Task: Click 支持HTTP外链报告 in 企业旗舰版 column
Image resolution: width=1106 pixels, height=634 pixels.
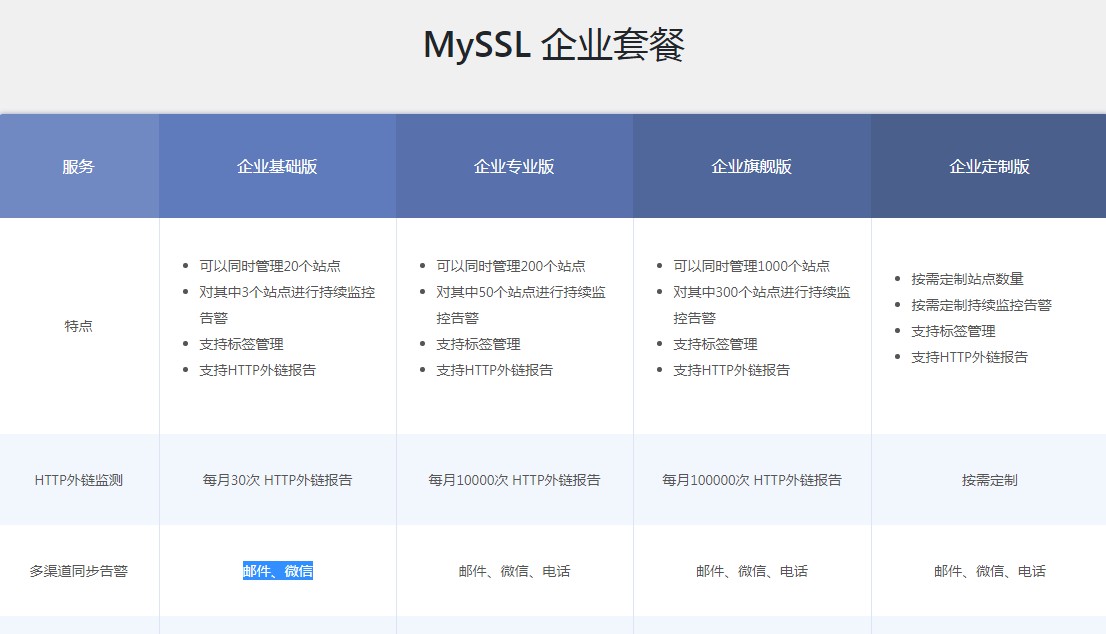Action: click(731, 370)
